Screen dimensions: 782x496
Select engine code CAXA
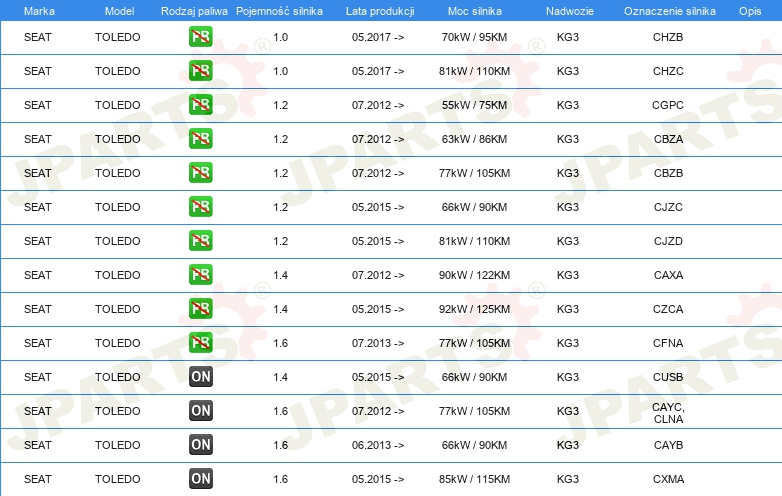tap(668, 275)
